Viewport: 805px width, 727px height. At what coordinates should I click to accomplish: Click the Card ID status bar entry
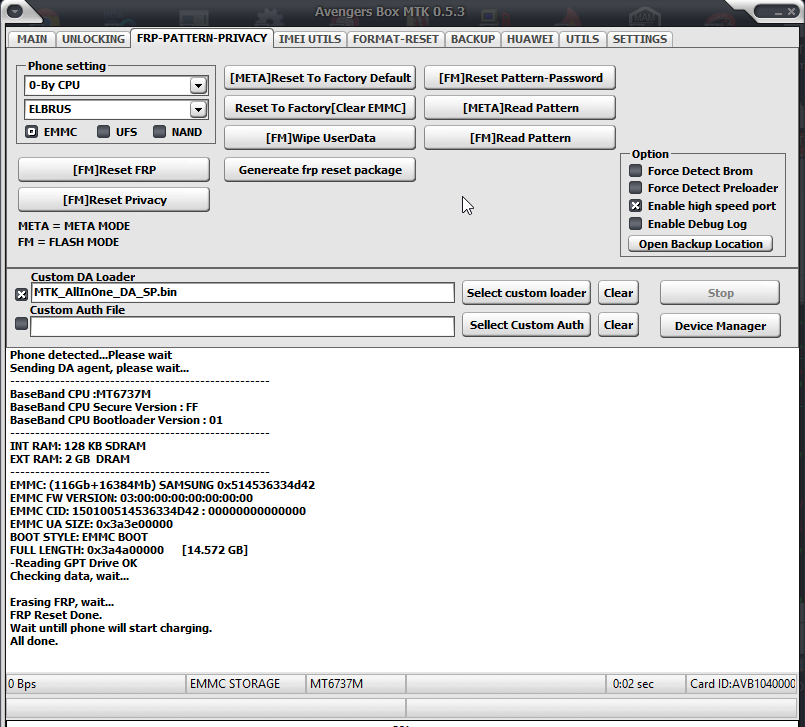click(742, 684)
